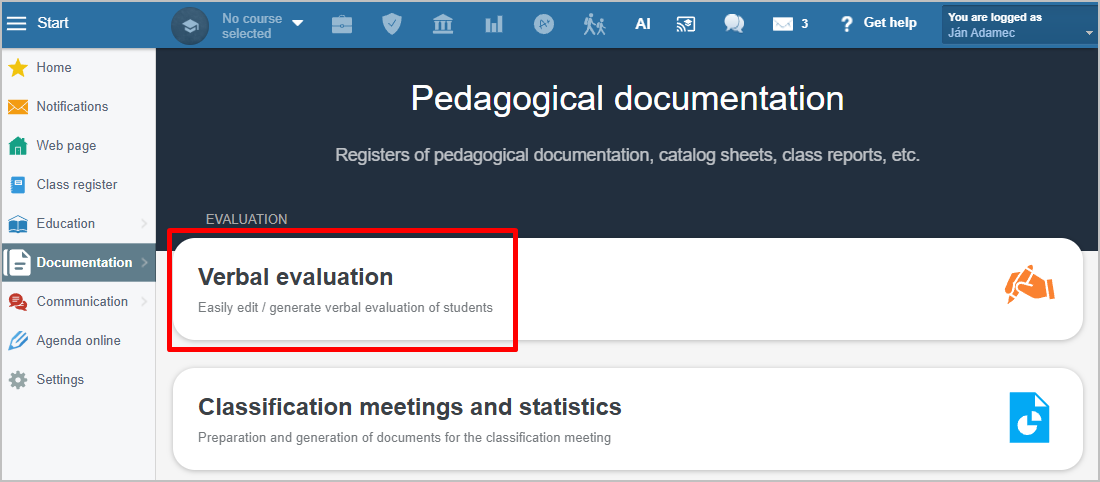Open the chat bubbles icon
1100x482 pixels.
click(x=734, y=24)
